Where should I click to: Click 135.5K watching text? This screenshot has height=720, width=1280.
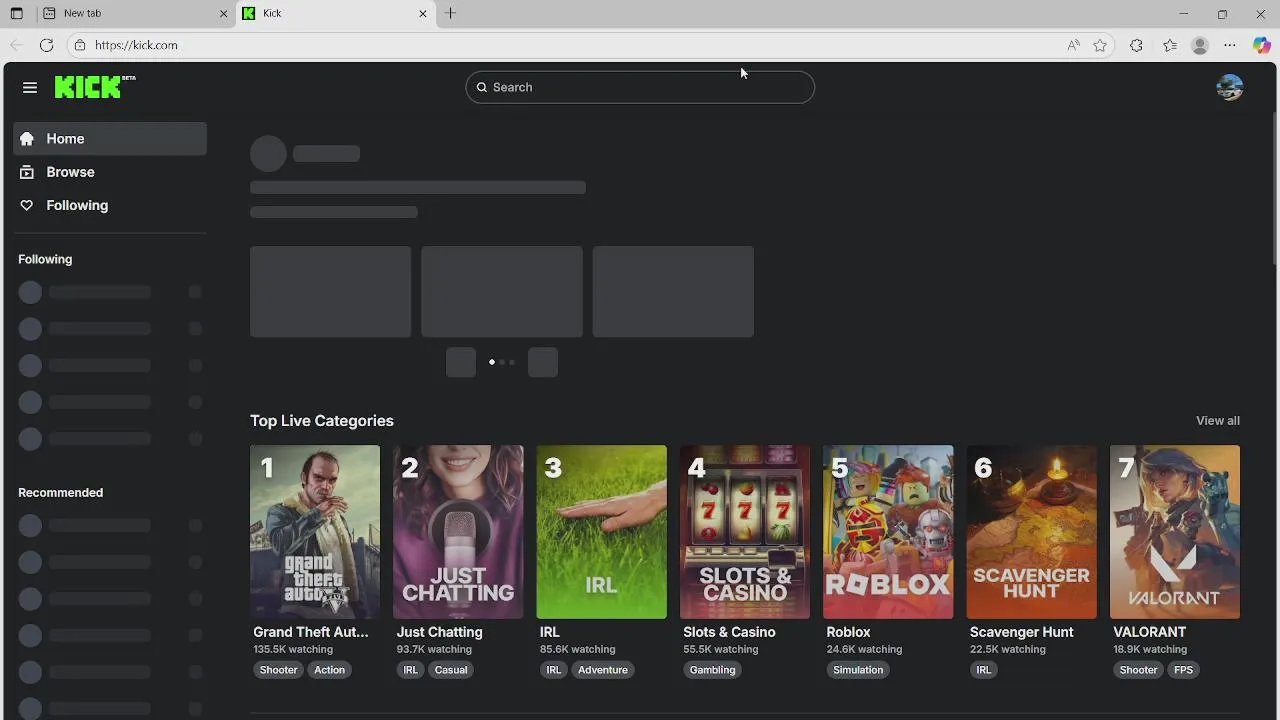coord(293,650)
